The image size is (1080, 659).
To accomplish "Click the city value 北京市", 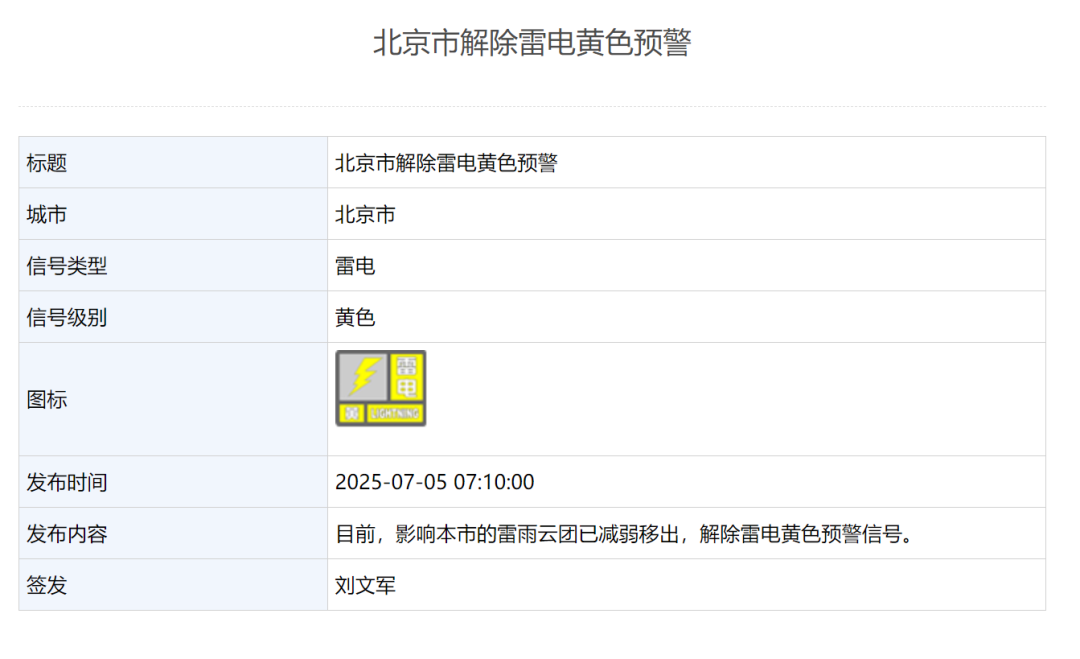I will [x=365, y=215].
